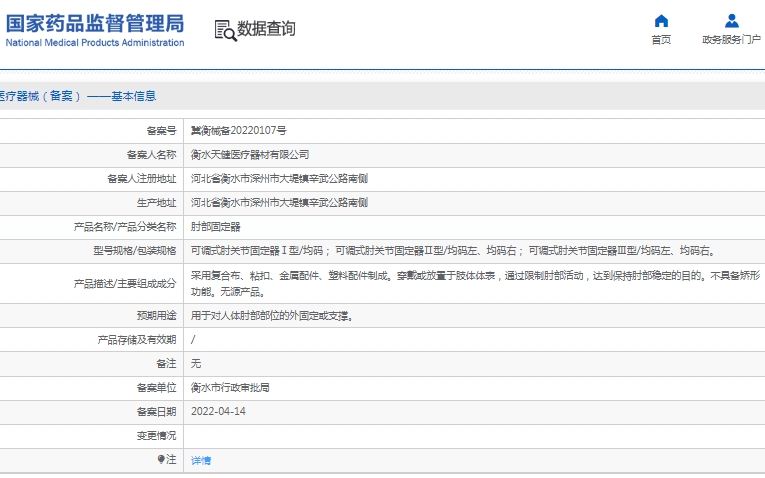Viewport: 765px width, 478px height.
Task: Click the home (首页) house icon
Action: (x=661, y=21)
